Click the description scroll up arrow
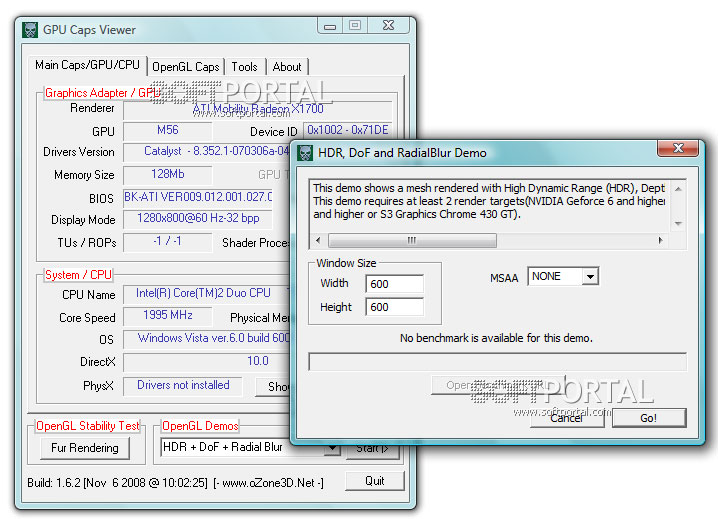 [678, 189]
